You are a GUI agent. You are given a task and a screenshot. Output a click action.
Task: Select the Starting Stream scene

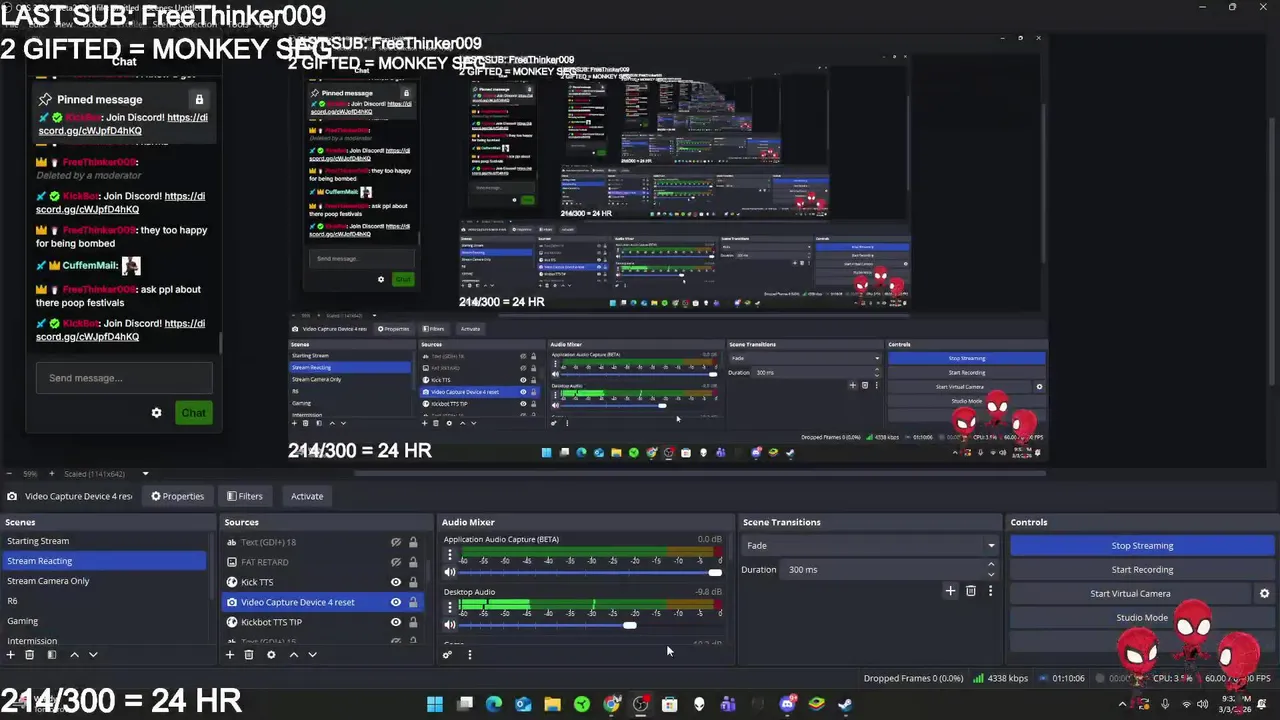click(104, 541)
